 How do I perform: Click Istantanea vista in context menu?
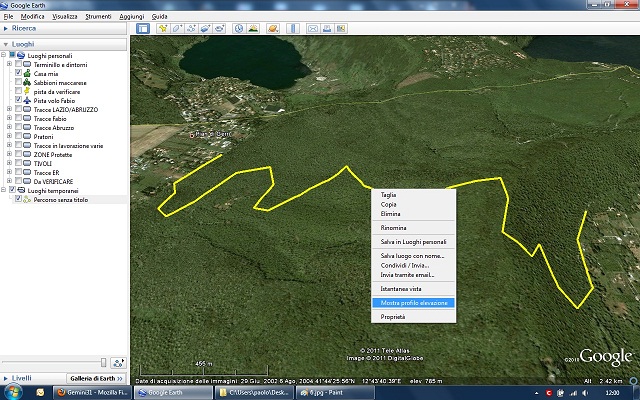[x=413, y=289]
